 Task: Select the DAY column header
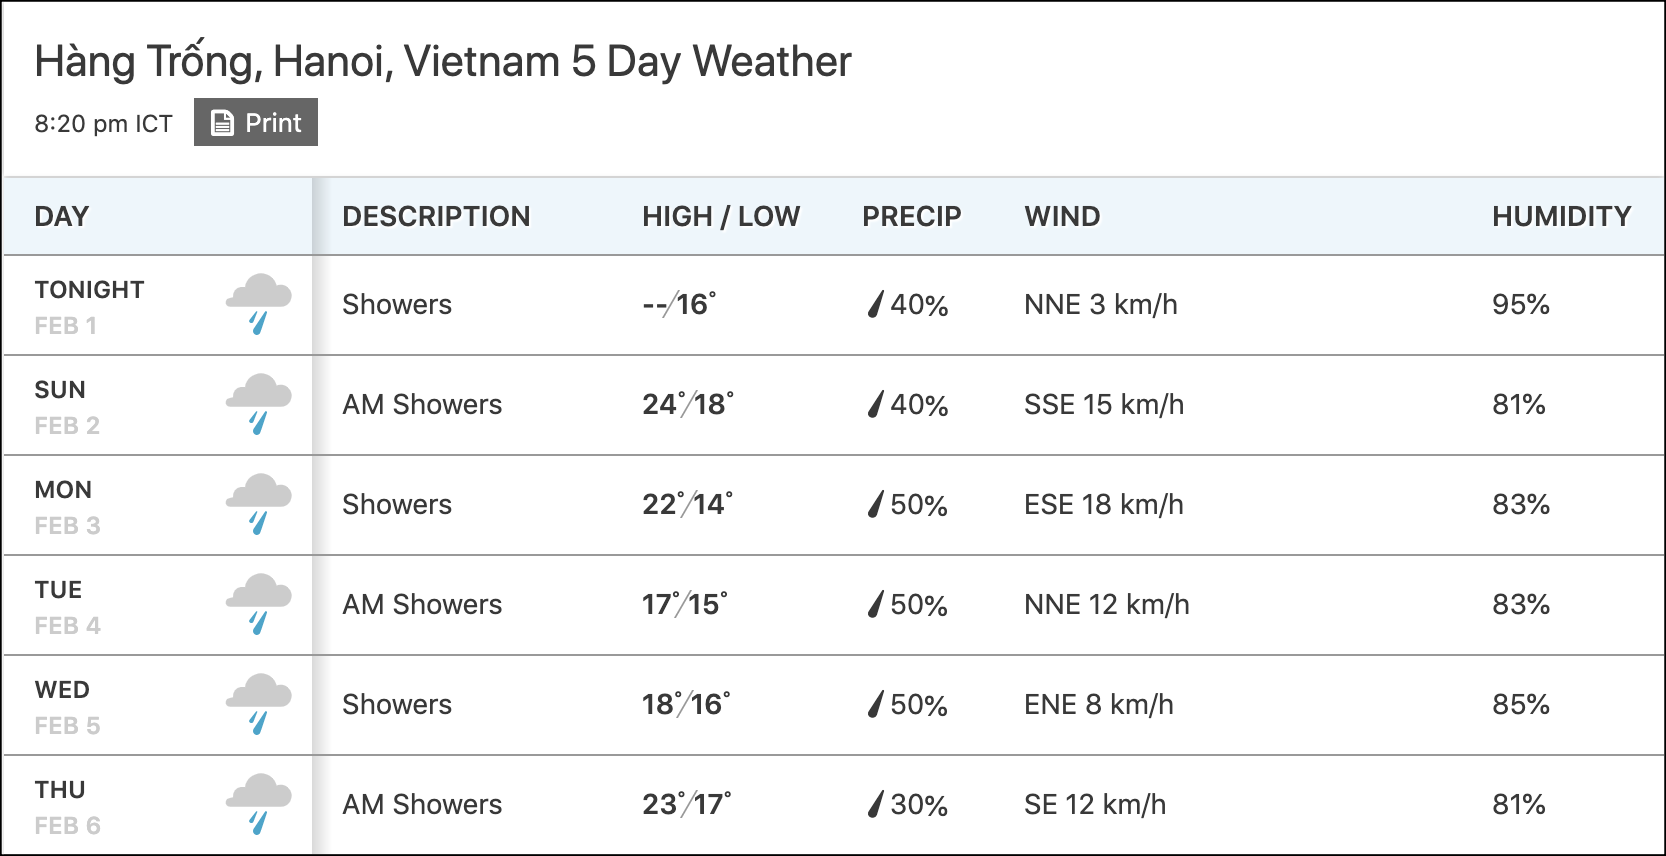tap(62, 216)
